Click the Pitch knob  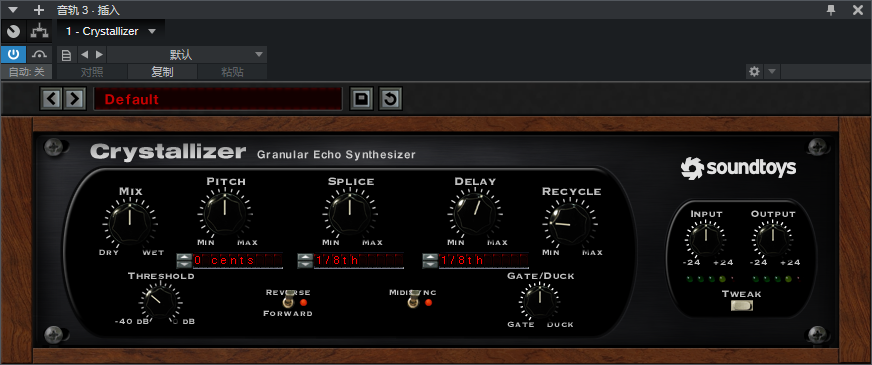coord(225,214)
